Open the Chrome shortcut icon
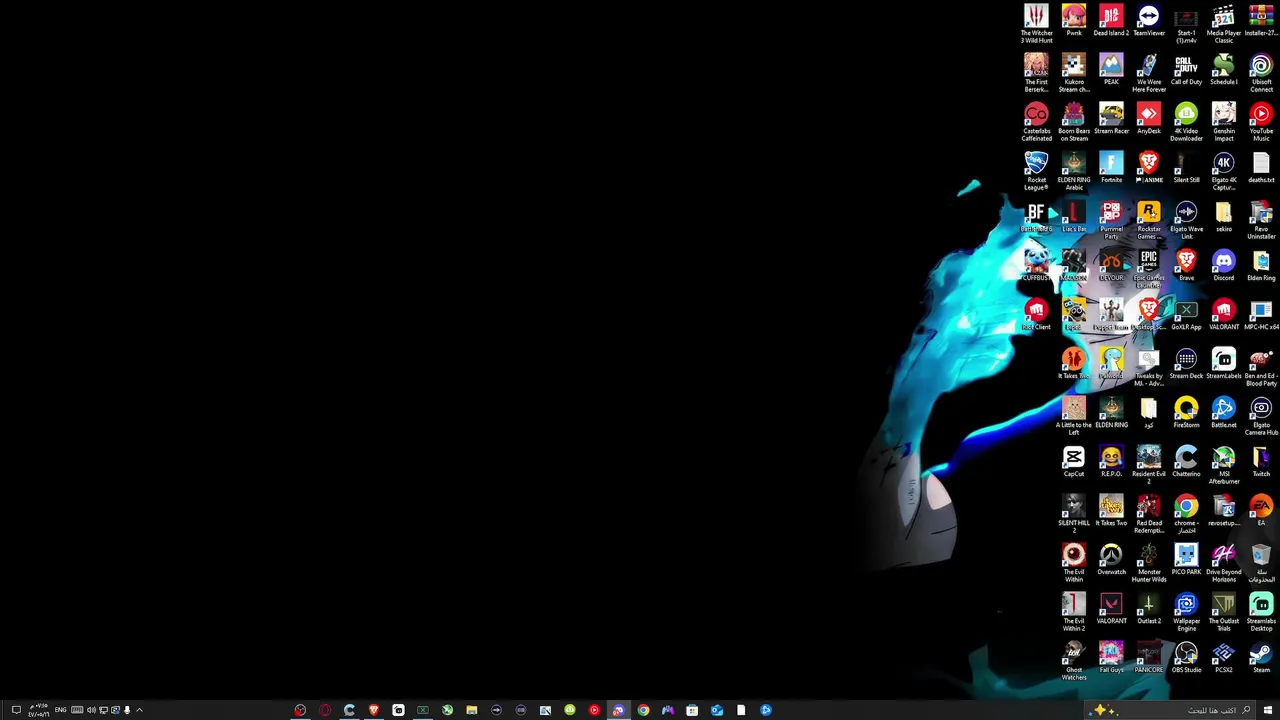 pyautogui.click(x=1186, y=513)
